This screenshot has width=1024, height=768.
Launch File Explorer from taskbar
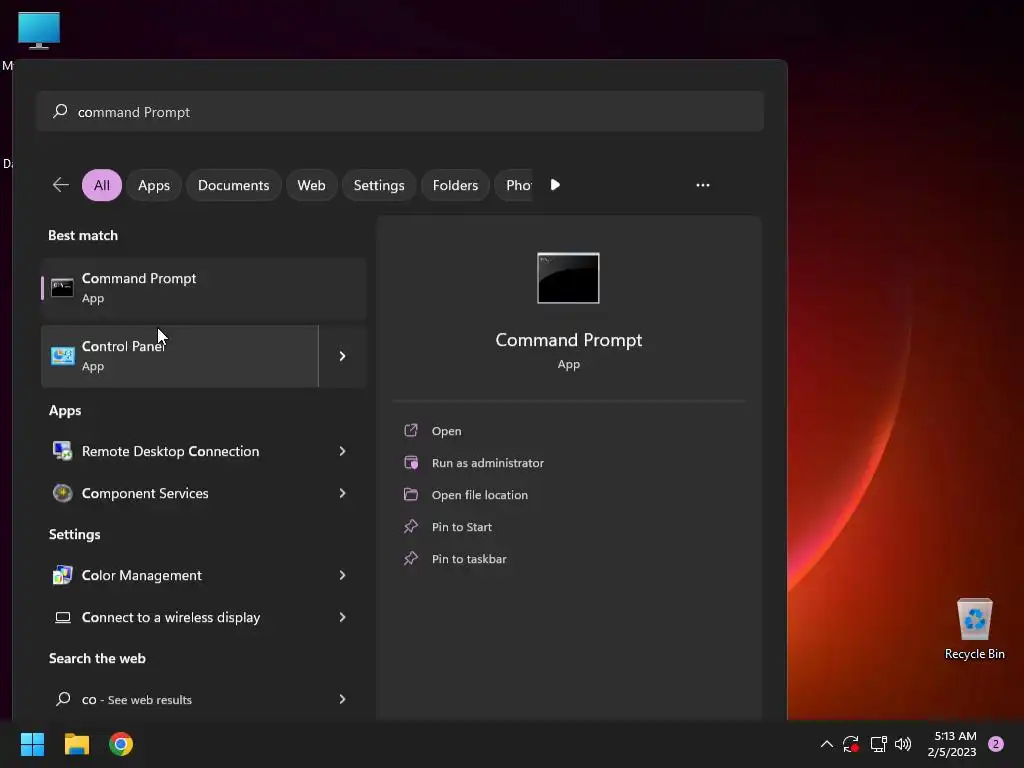click(76, 744)
